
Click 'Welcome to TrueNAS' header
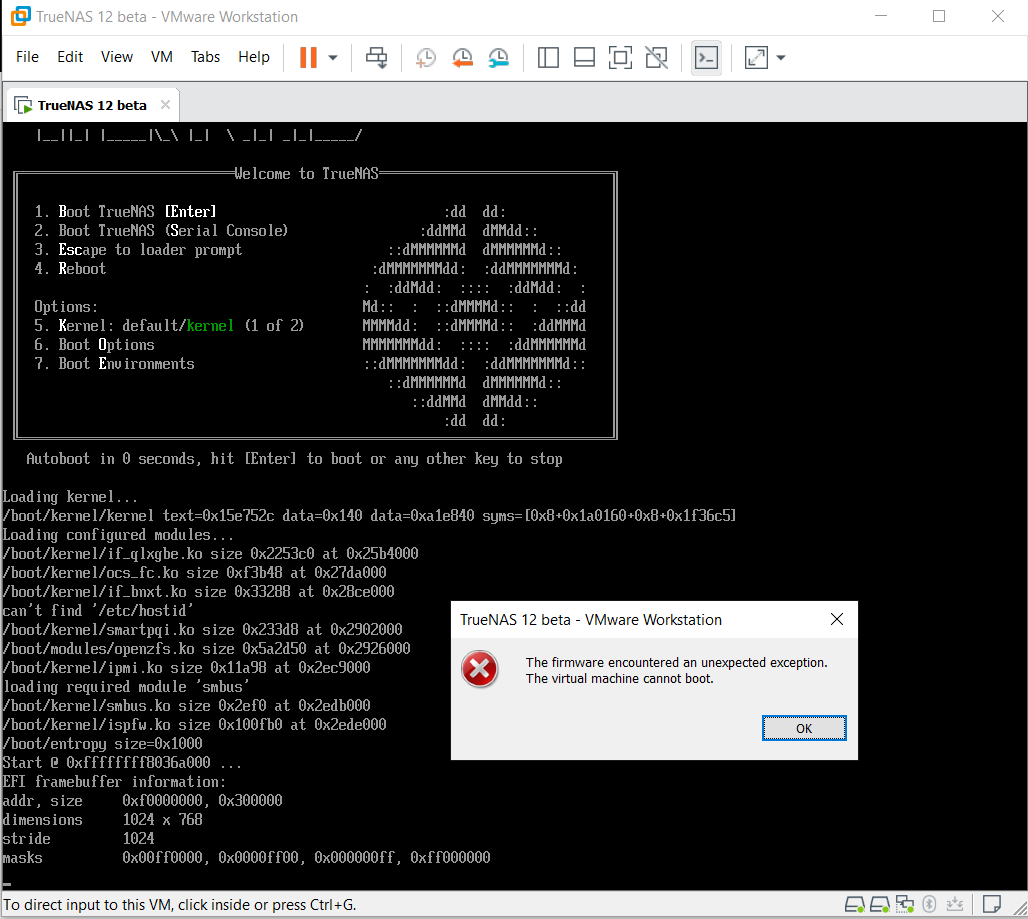click(x=307, y=174)
